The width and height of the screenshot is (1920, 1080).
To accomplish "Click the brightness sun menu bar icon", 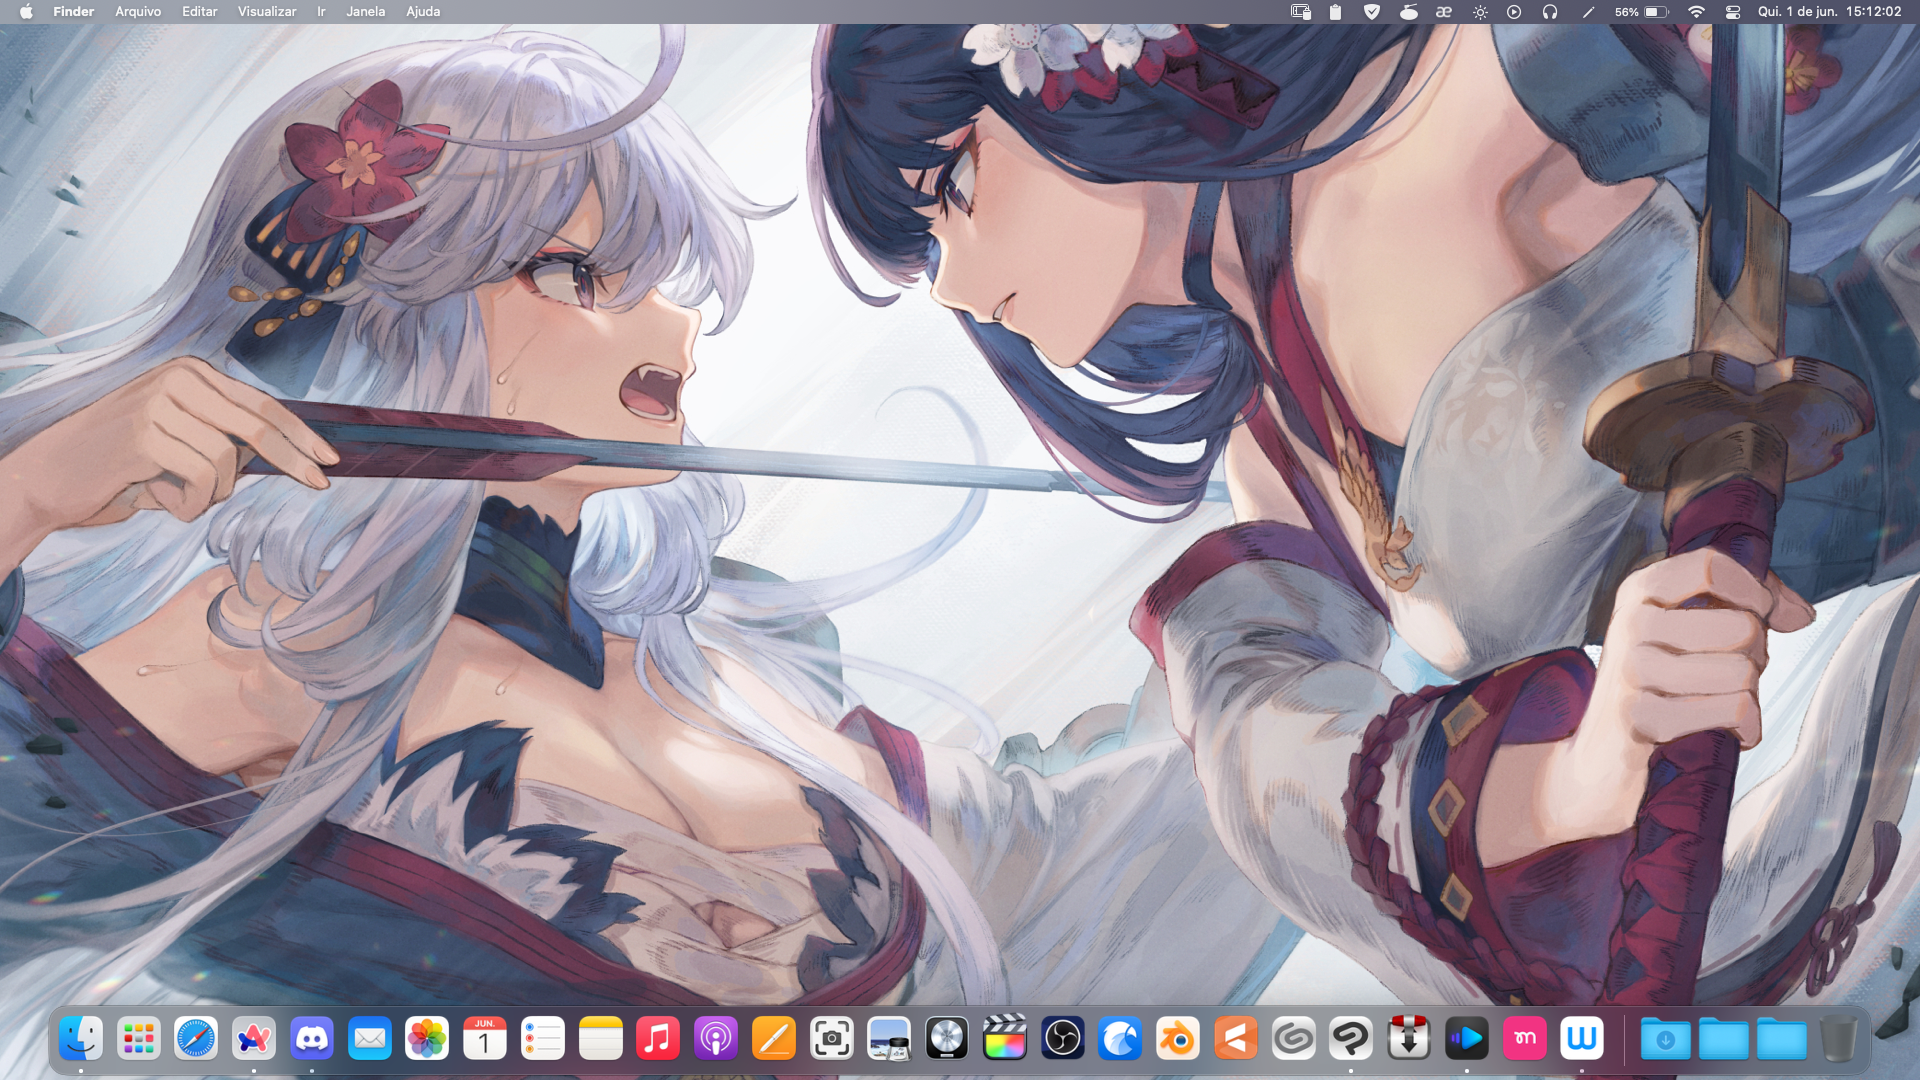I will [1480, 12].
